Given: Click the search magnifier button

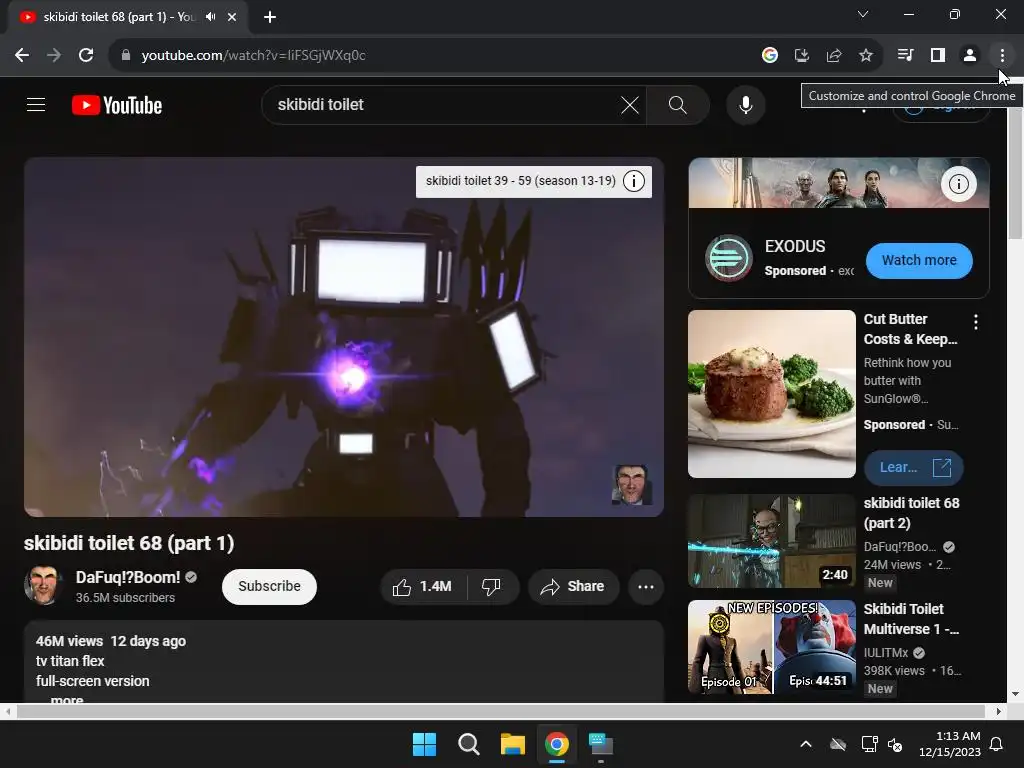Looking at the screenshot, I should pos(677,105).
